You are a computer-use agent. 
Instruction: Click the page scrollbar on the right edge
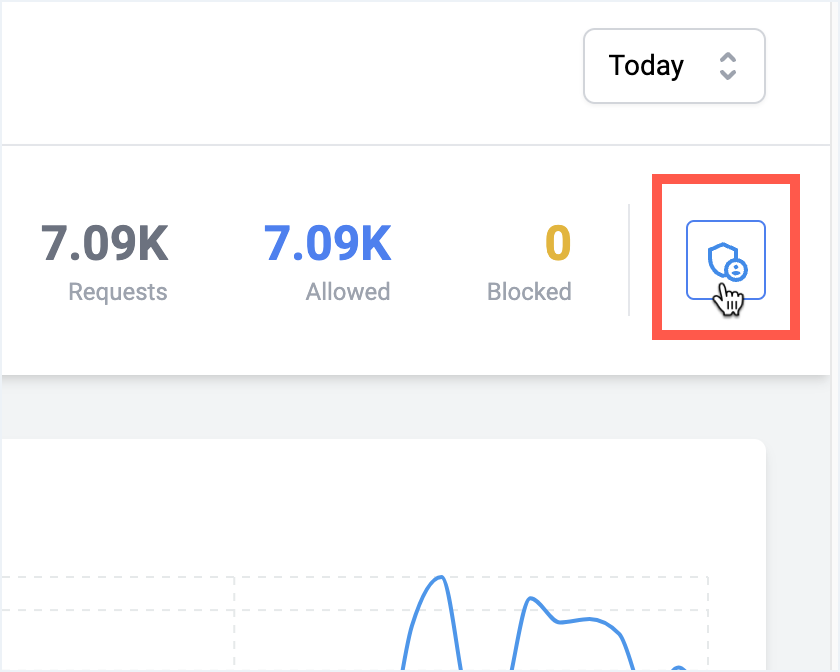point(835,336)
